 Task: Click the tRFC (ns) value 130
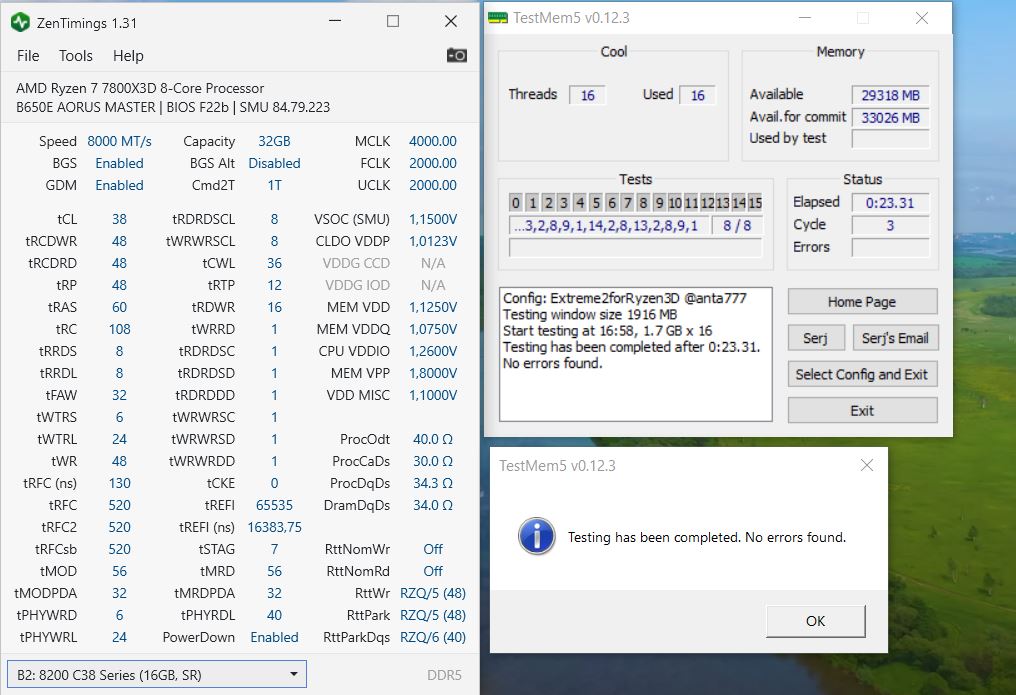pos(119,483)
